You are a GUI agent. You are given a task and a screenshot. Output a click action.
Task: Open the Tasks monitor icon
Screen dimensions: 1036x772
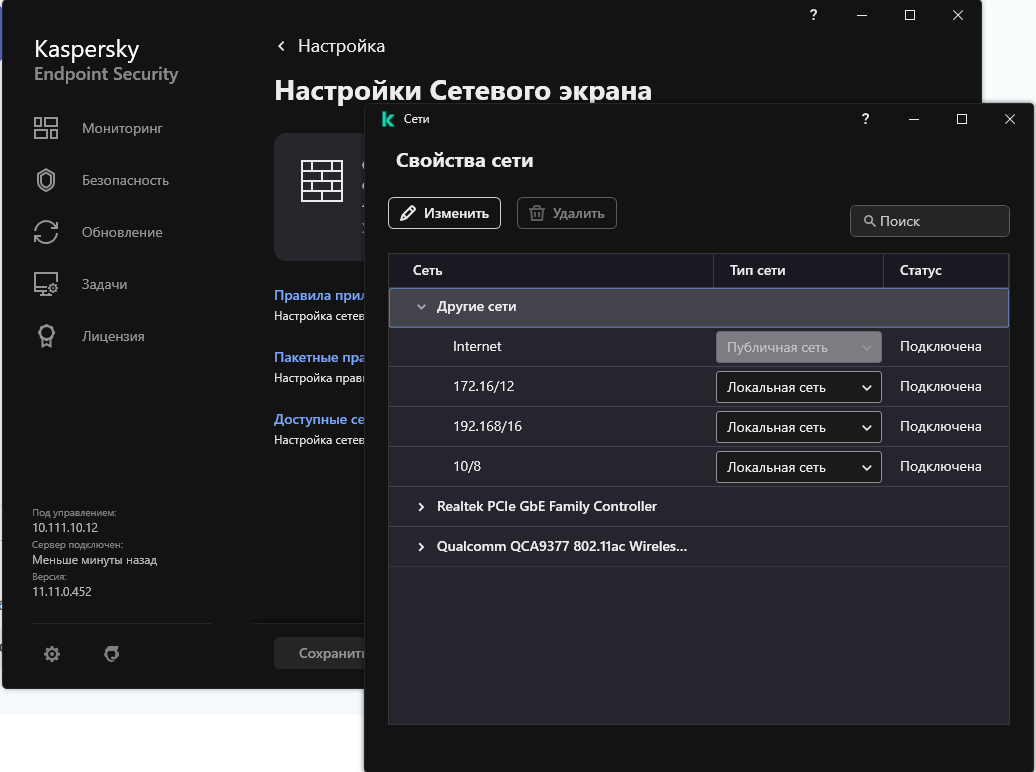click(46, 284)
